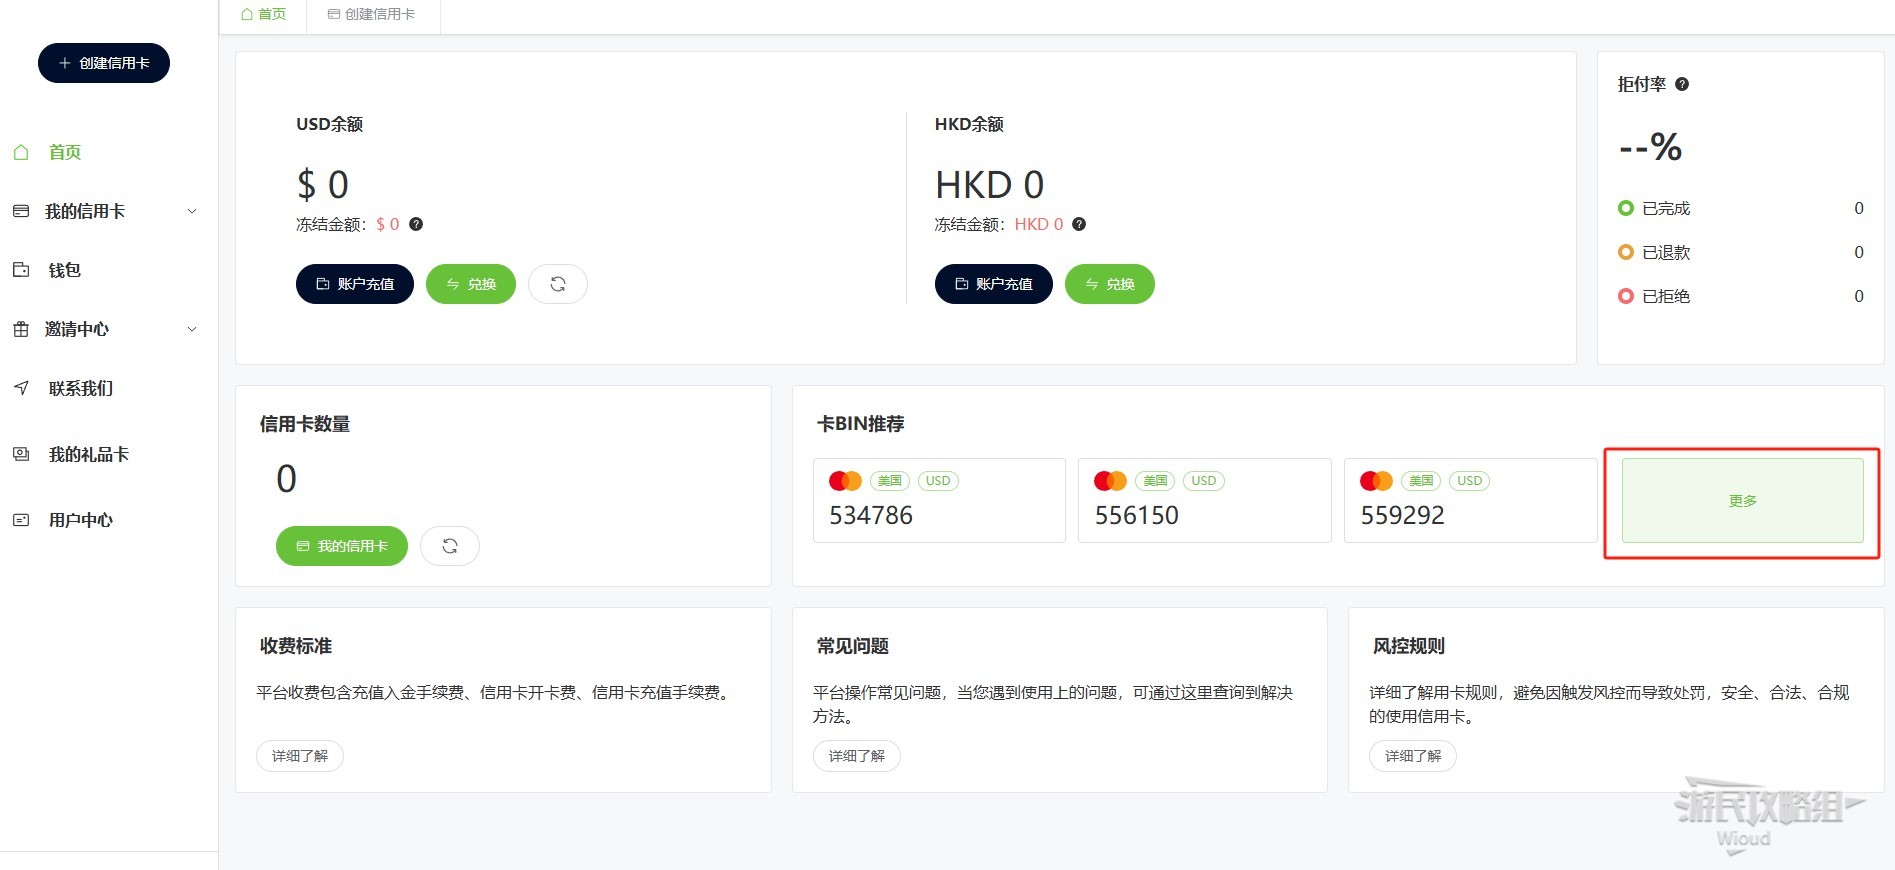
Task: Select card BIN 556150
Action: pyautogui.click(x=1205, y=500)
